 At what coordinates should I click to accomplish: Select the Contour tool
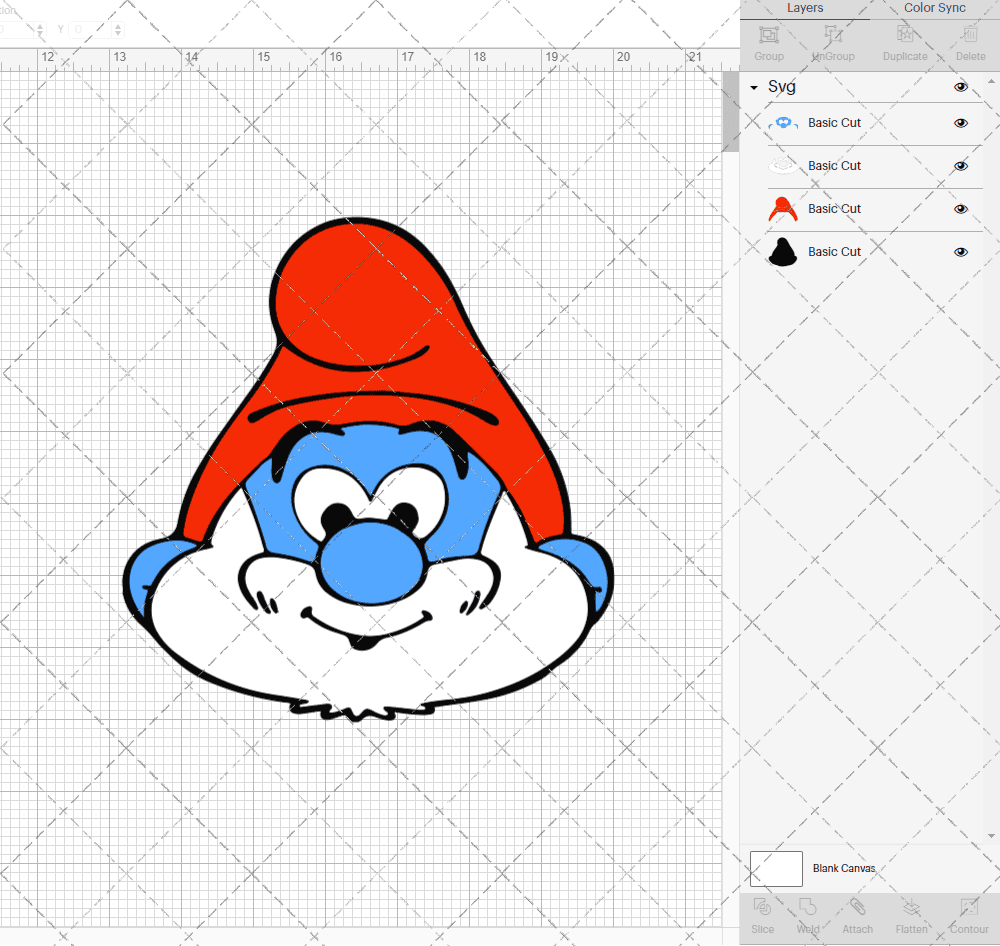pos(969,907)
